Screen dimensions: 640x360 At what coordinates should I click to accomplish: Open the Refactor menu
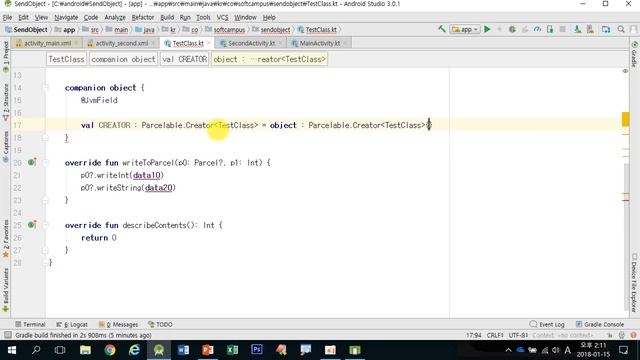(142, 18)
